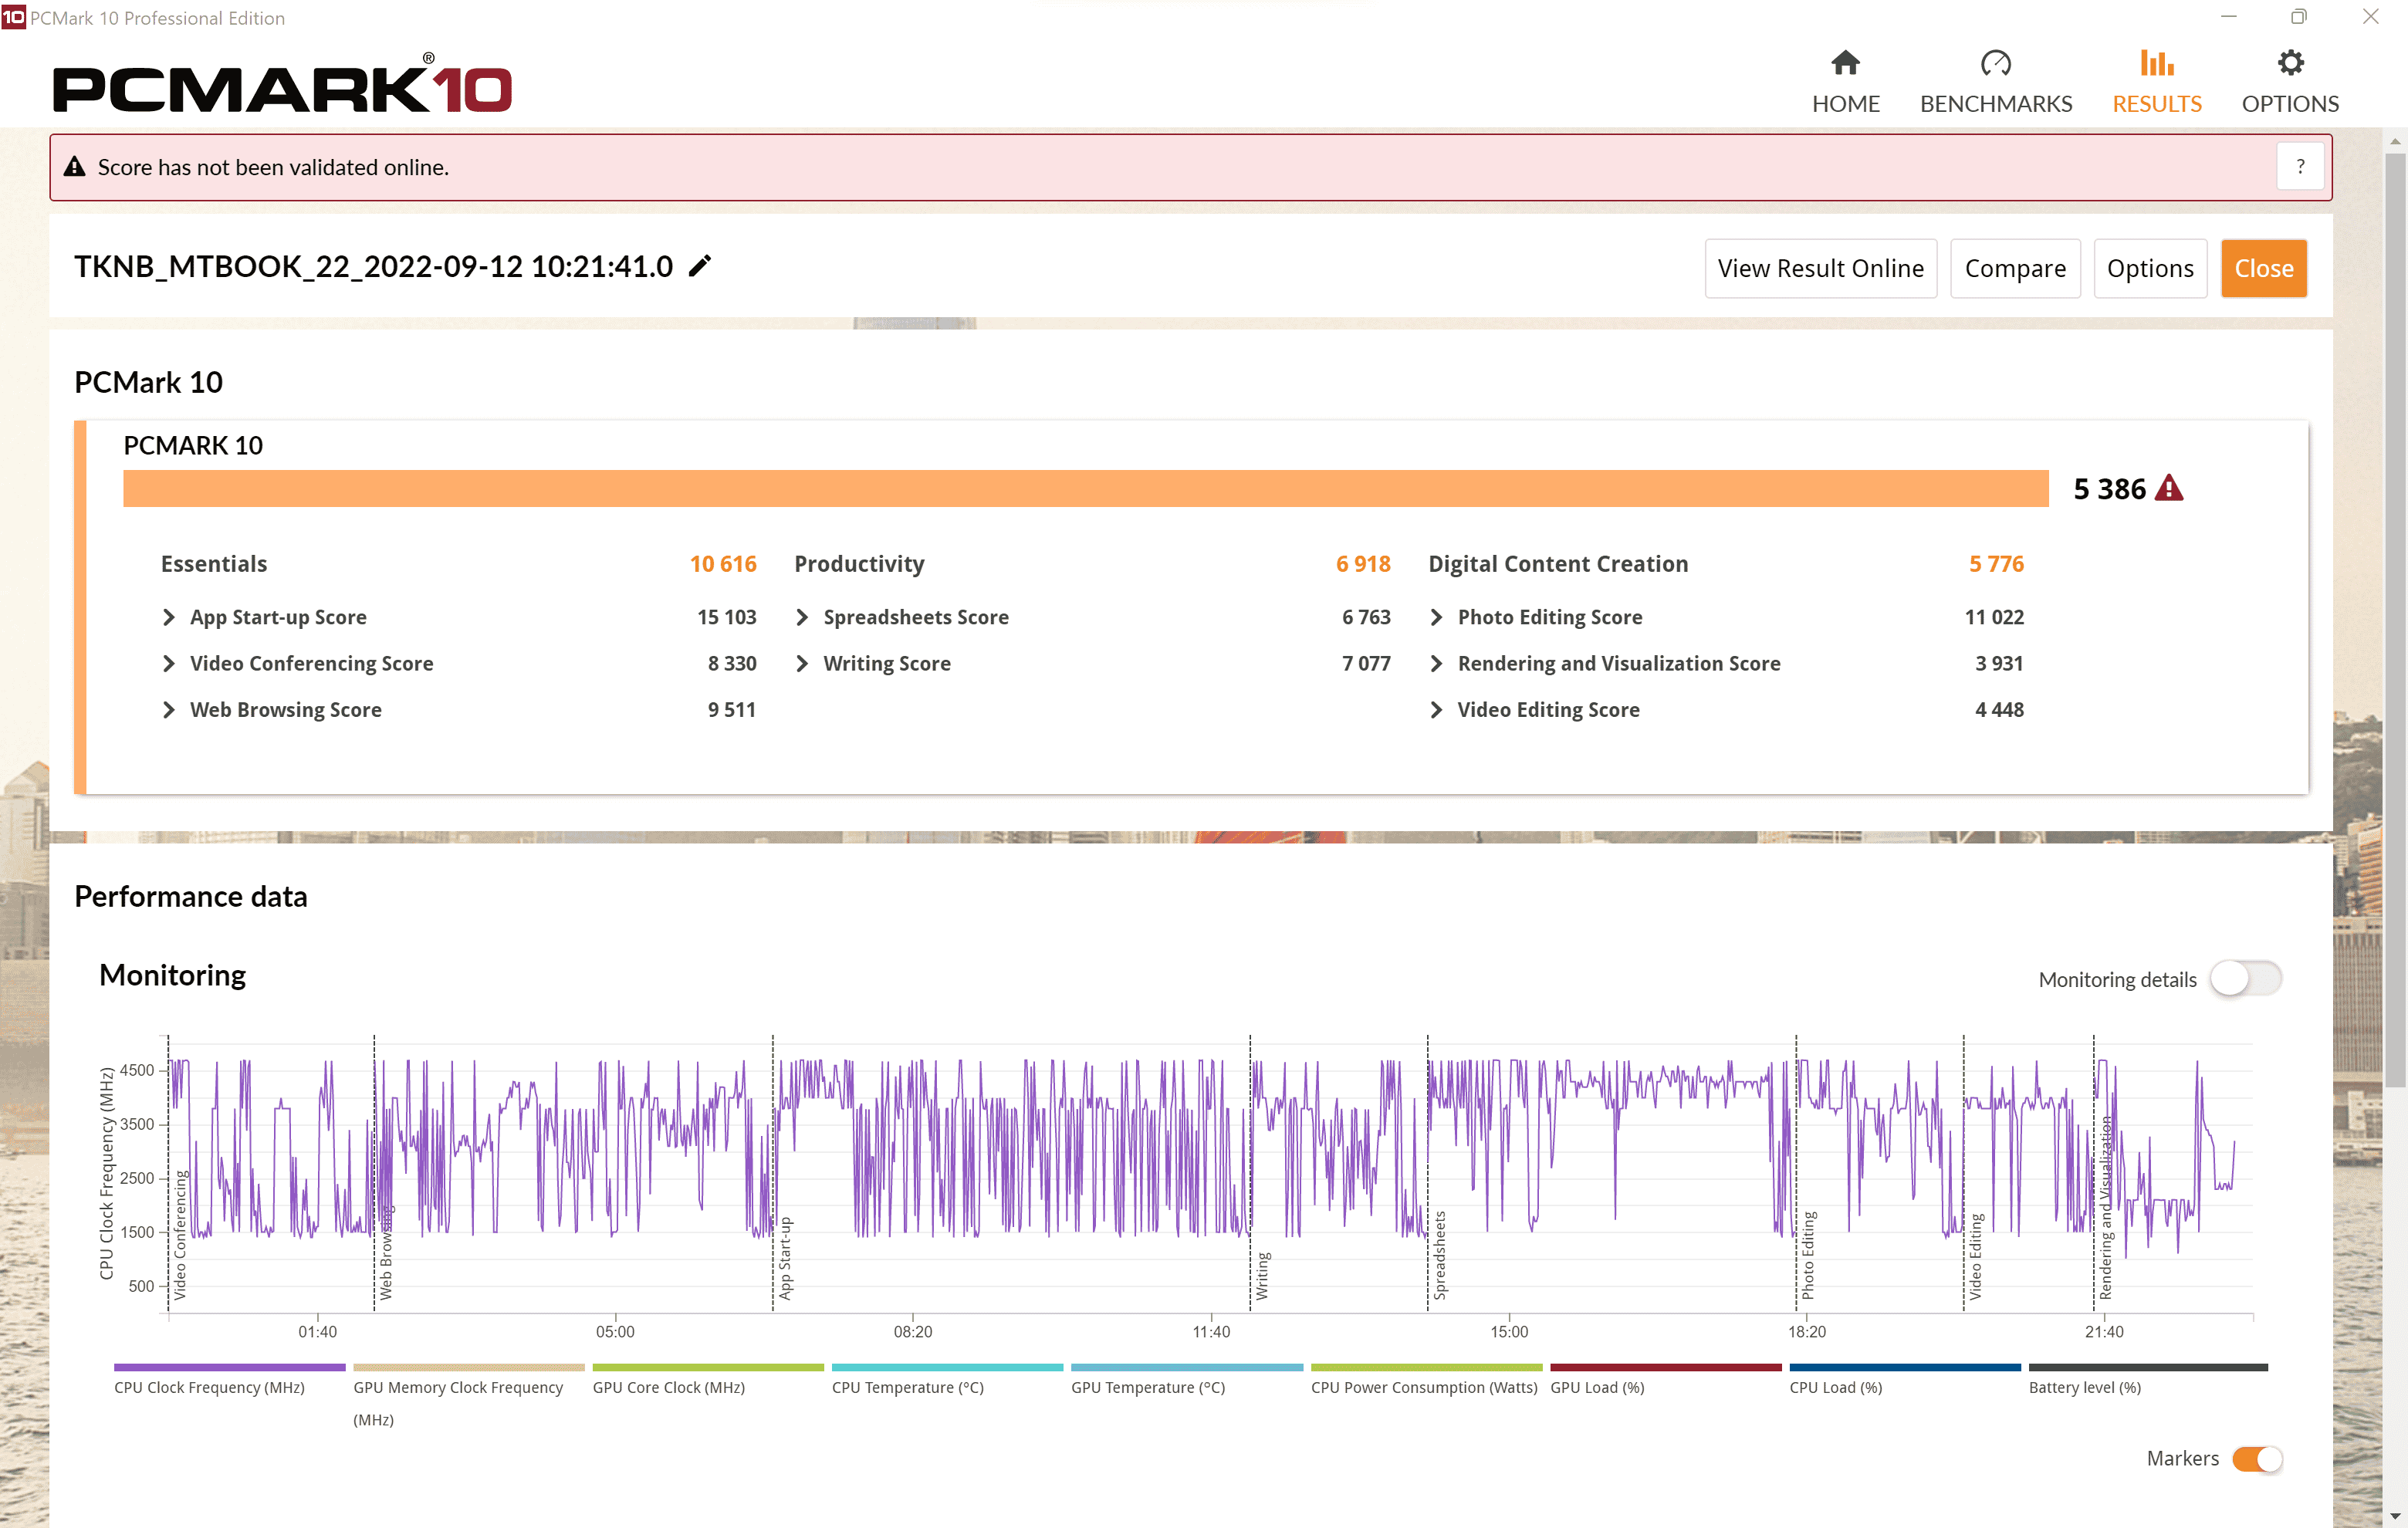Viewport: 2408px width, 1528px height.
Task: Open Options gear icon
Action: coord(2290,63)
